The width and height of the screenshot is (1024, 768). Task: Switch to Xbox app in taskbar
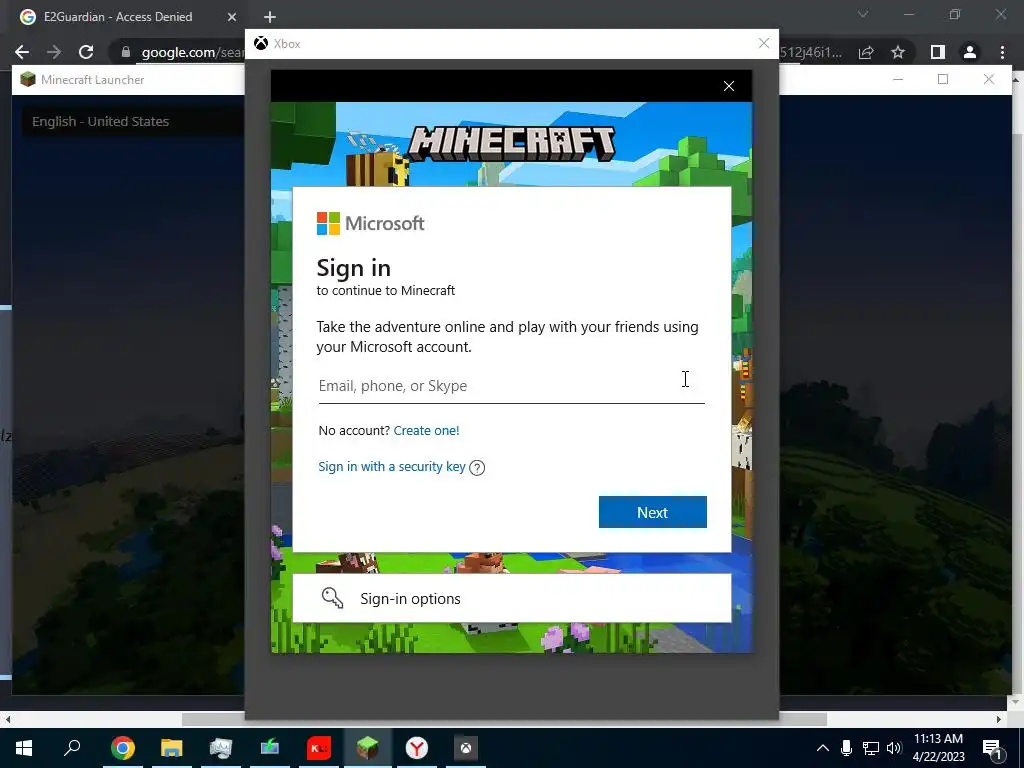(466, 748)
